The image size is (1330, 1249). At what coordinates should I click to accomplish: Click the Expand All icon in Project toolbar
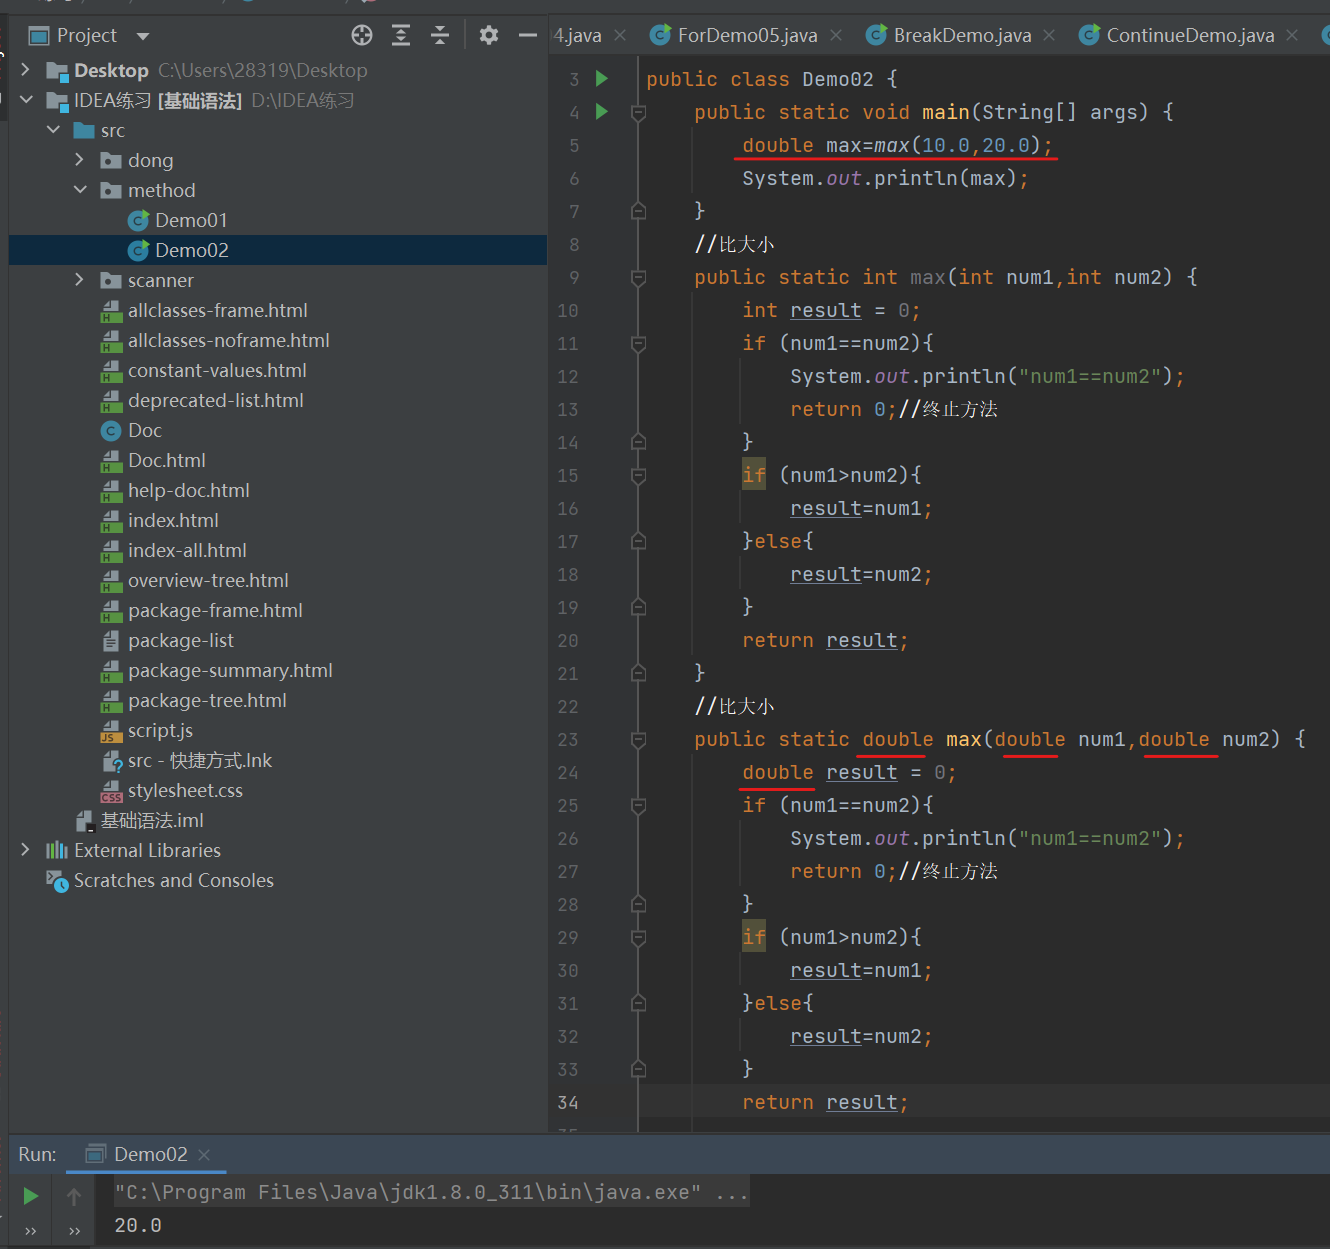click(401, 36)
